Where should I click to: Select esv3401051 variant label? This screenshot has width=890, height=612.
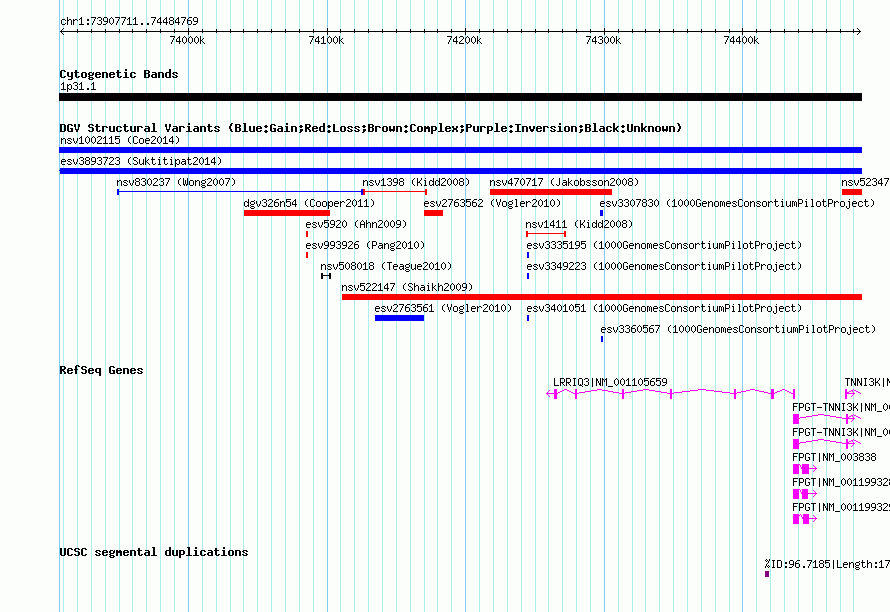coord(664,308)
